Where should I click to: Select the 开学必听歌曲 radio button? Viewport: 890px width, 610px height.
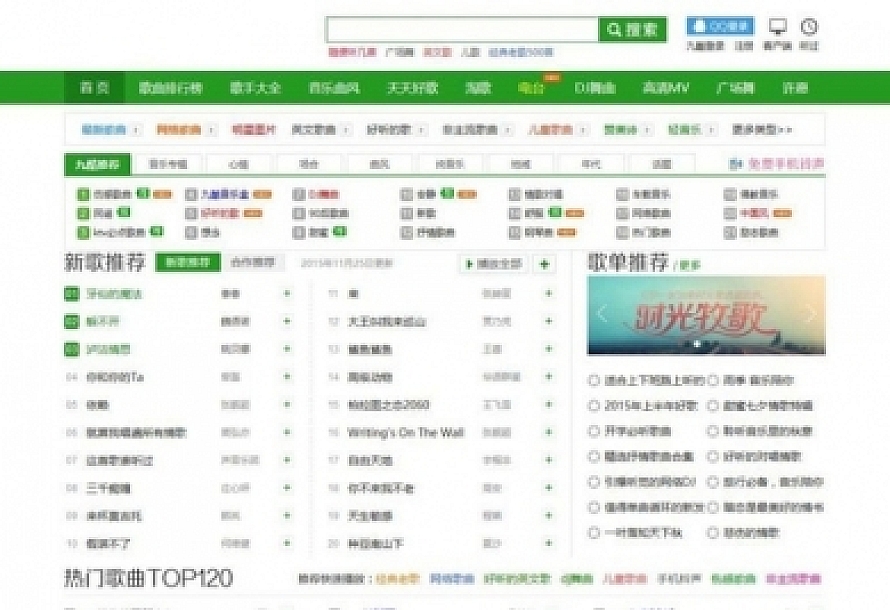(594, 431)
